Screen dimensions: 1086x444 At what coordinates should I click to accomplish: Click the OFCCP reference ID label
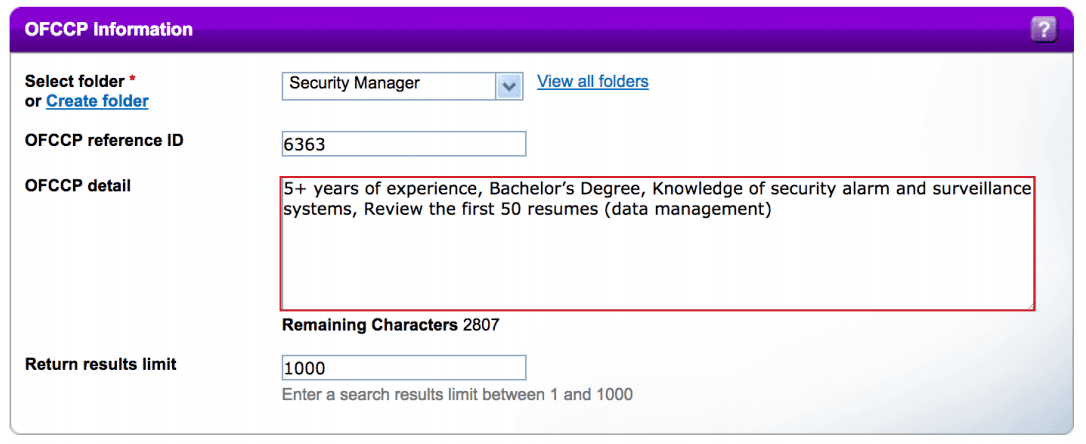pyautogui.click(x=104, y=141)
